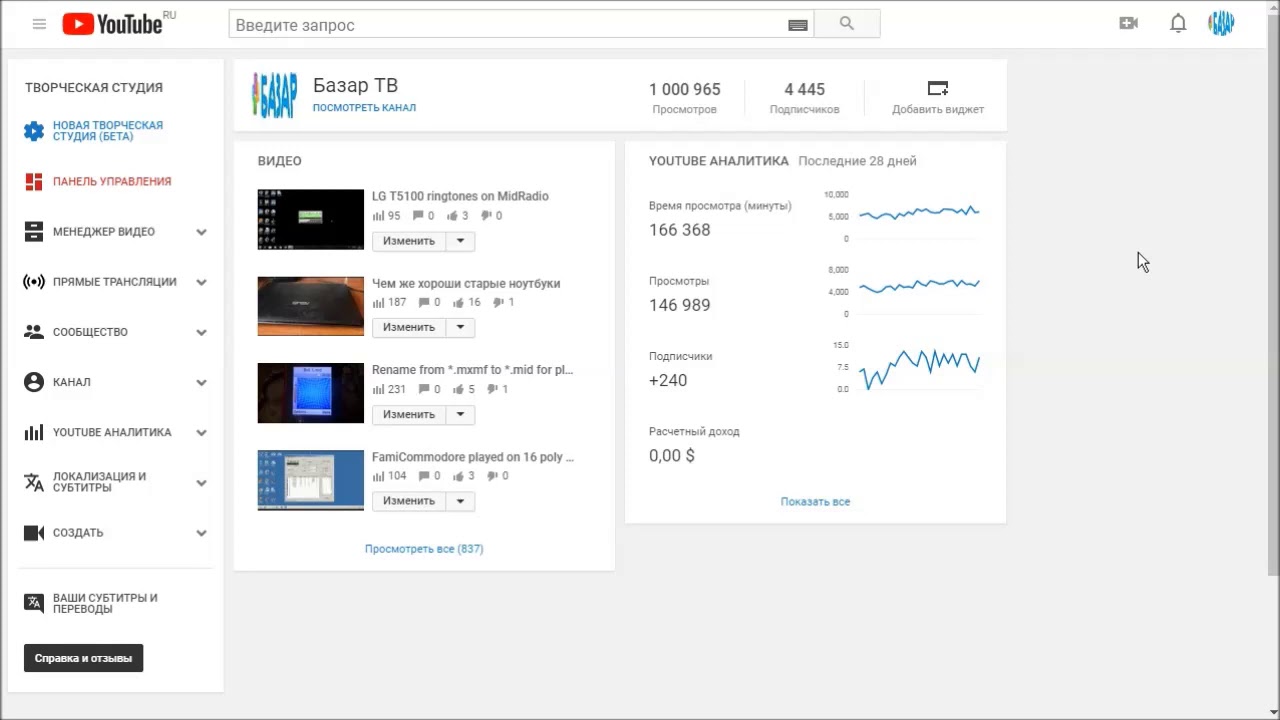Image resolution: width=1280 pixels, height=720 pixels.
Task: Open the upload video camera icon
Action: 1128,24
